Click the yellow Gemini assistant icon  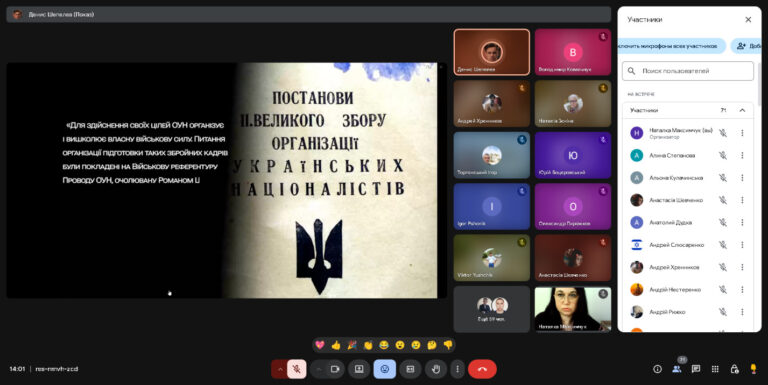pos(753,369)
